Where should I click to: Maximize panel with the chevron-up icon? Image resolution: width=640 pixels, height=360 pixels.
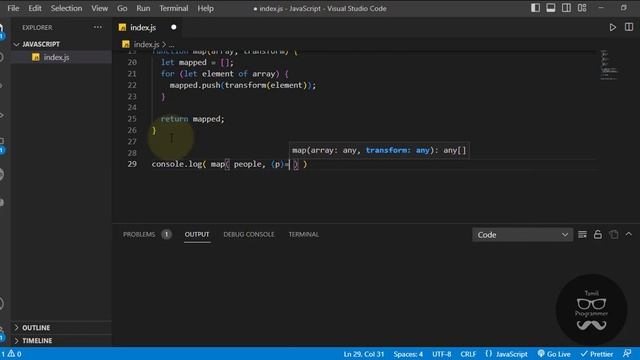[x=629, y=234]
